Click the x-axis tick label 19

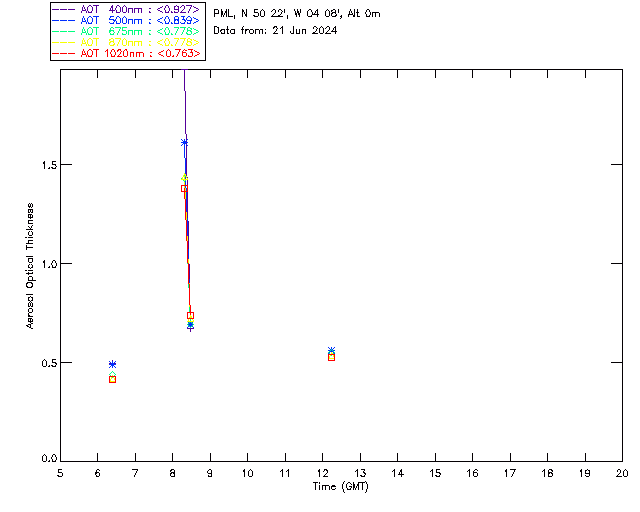click(585, 473)
